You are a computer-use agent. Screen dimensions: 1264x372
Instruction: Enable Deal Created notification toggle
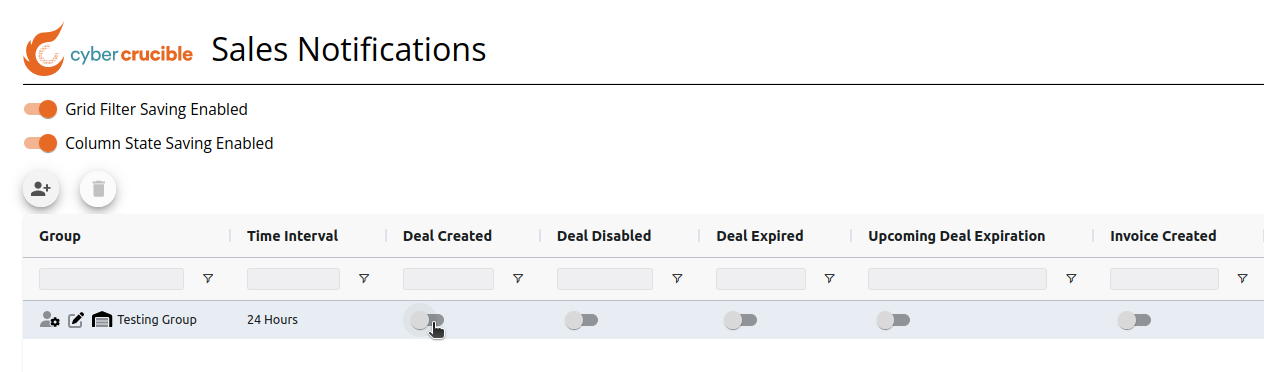427,320
